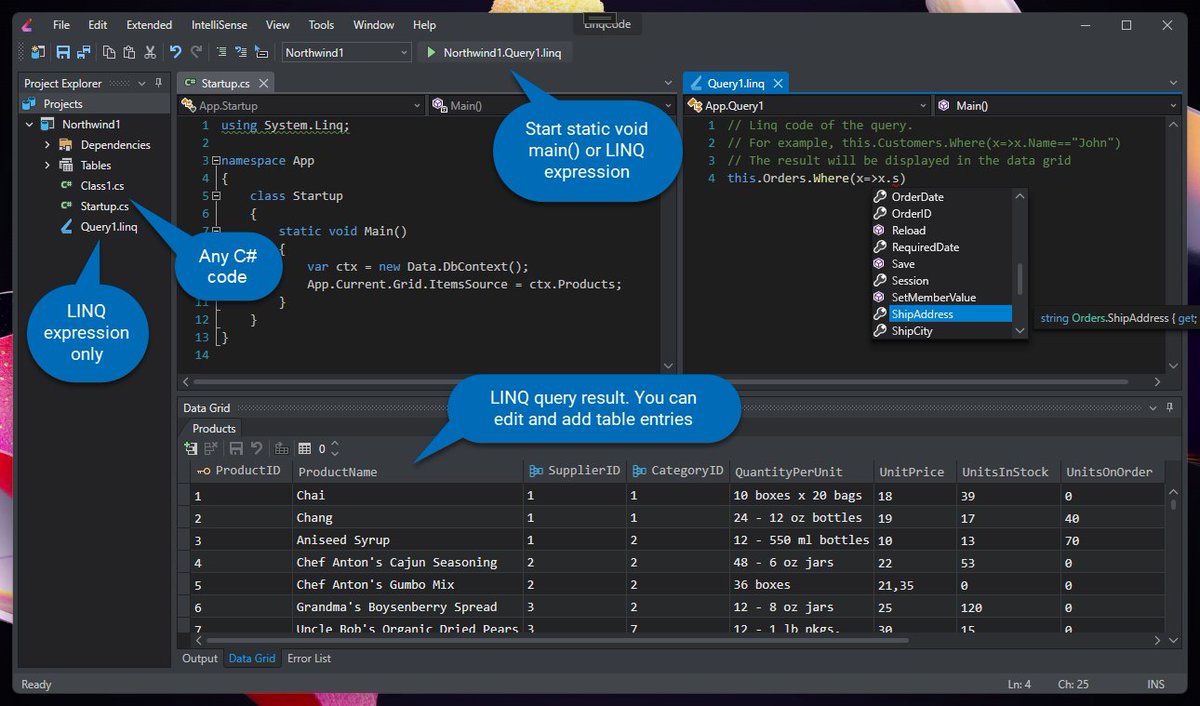Click the increase indent toolbar icon
Image resolution: width=1200 pixels, height=706 pixels.
pyautogui.click(x=220, y=52)
